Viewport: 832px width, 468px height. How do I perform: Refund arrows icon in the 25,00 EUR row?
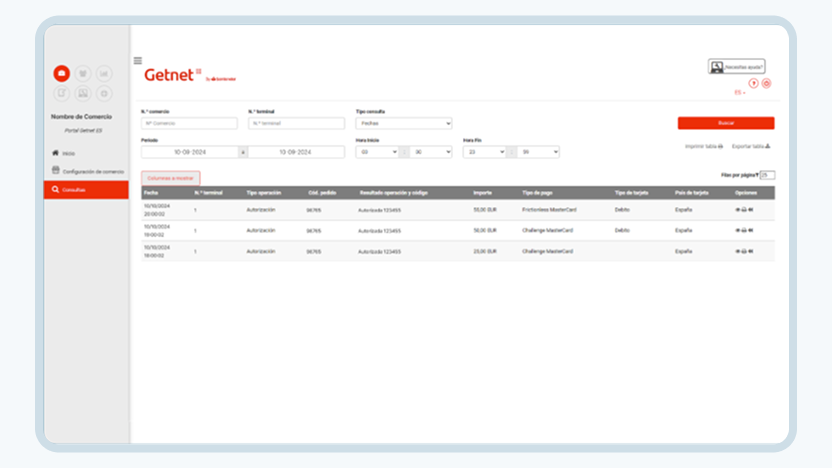pos(751,251)
